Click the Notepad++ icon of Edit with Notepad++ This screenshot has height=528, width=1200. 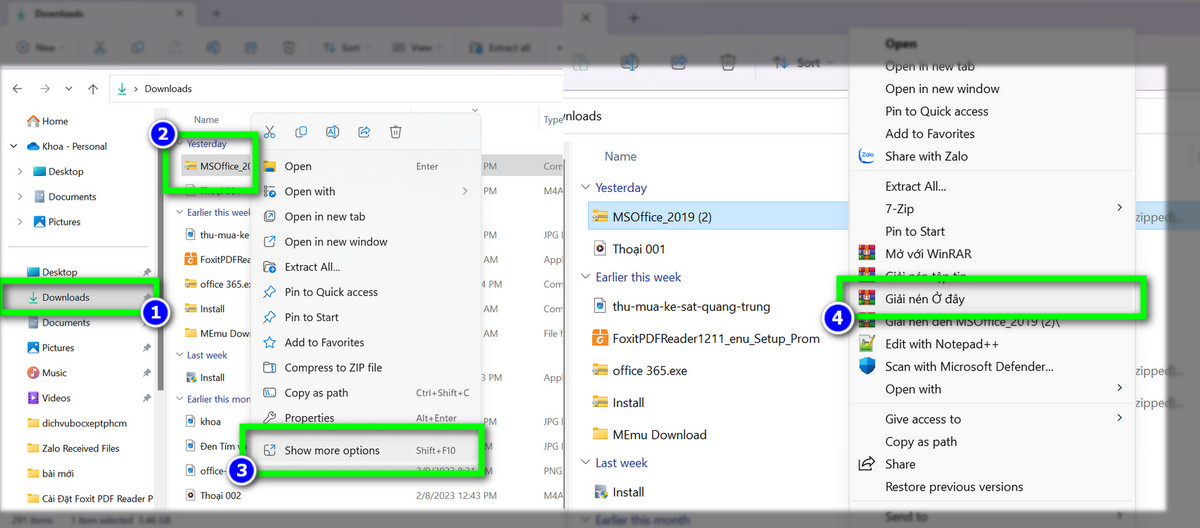coord(867,344)
